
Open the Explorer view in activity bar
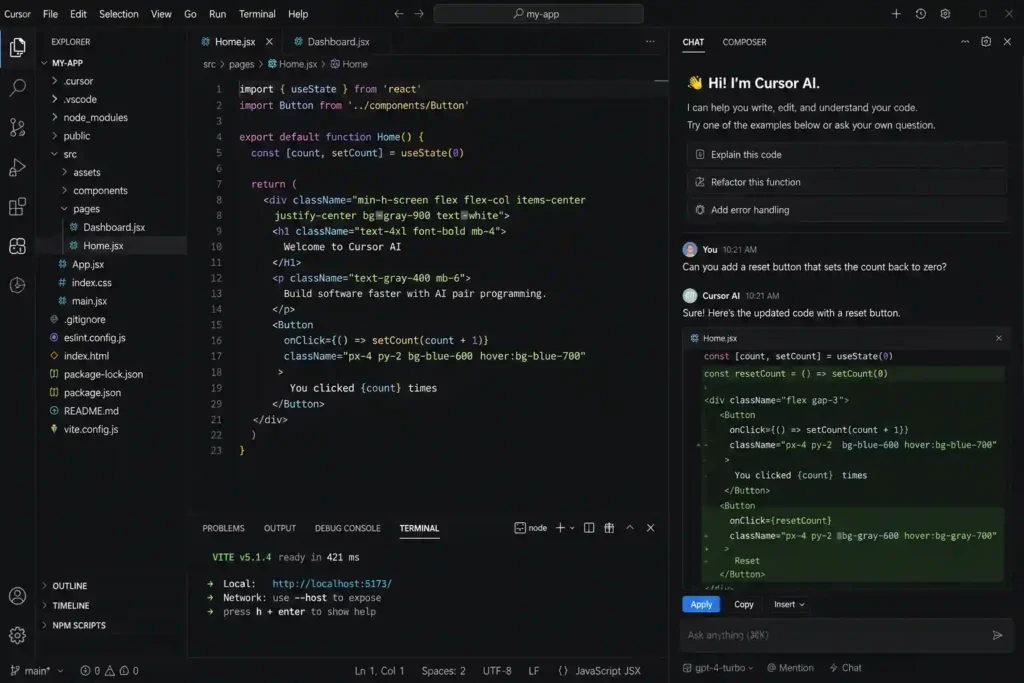18,47
